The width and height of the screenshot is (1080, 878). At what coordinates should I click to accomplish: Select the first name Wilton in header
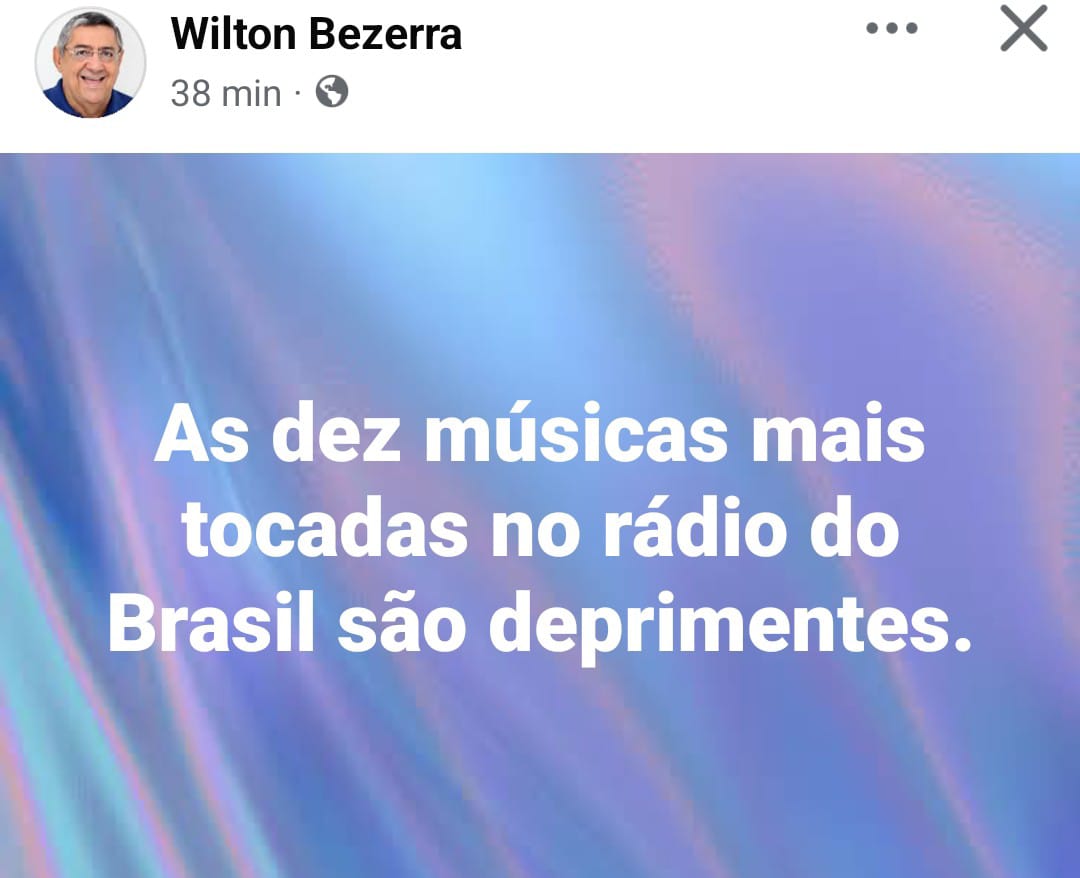pyautogui.click(x=233, y=33)
